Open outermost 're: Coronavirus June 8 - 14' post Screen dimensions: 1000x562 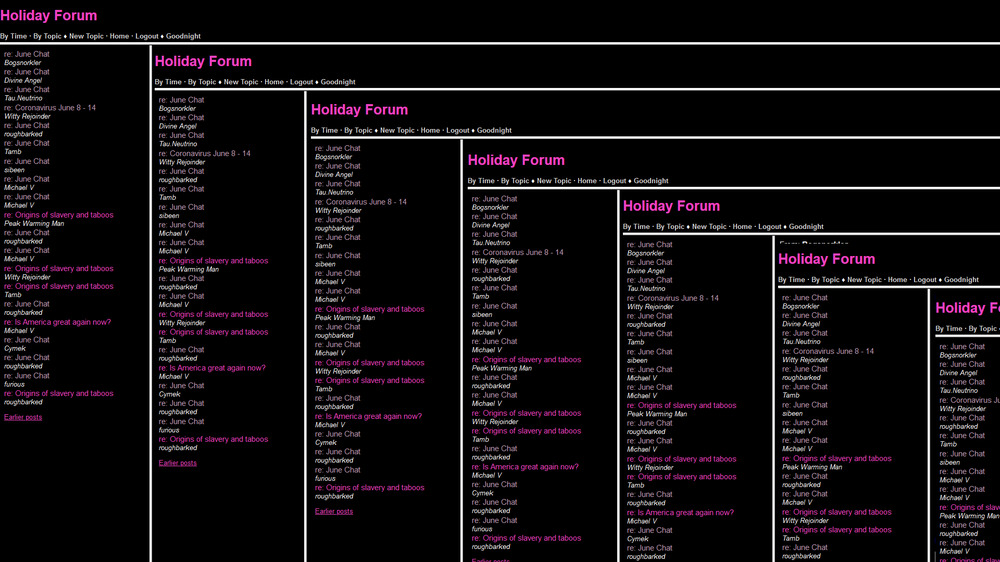(50, 108)
